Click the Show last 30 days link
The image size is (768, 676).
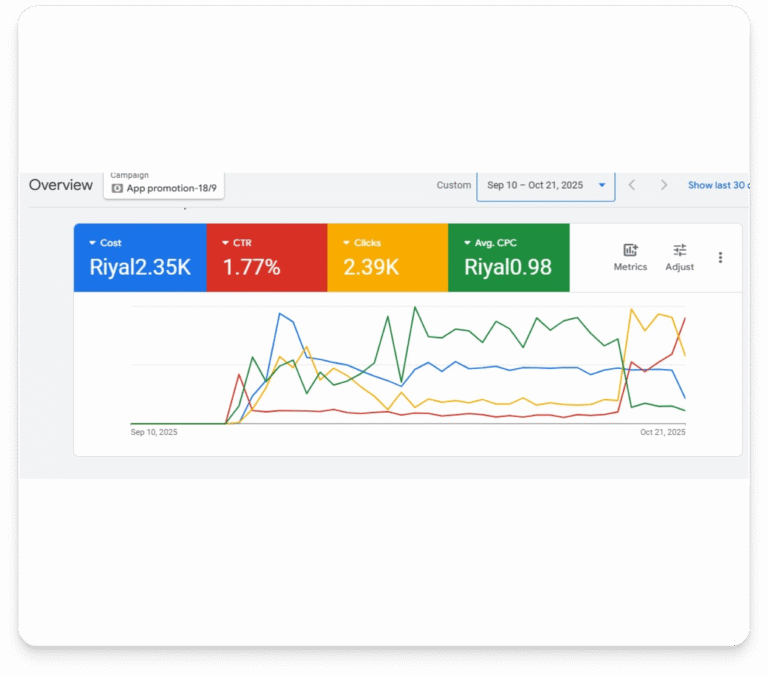tap(718, 185)
